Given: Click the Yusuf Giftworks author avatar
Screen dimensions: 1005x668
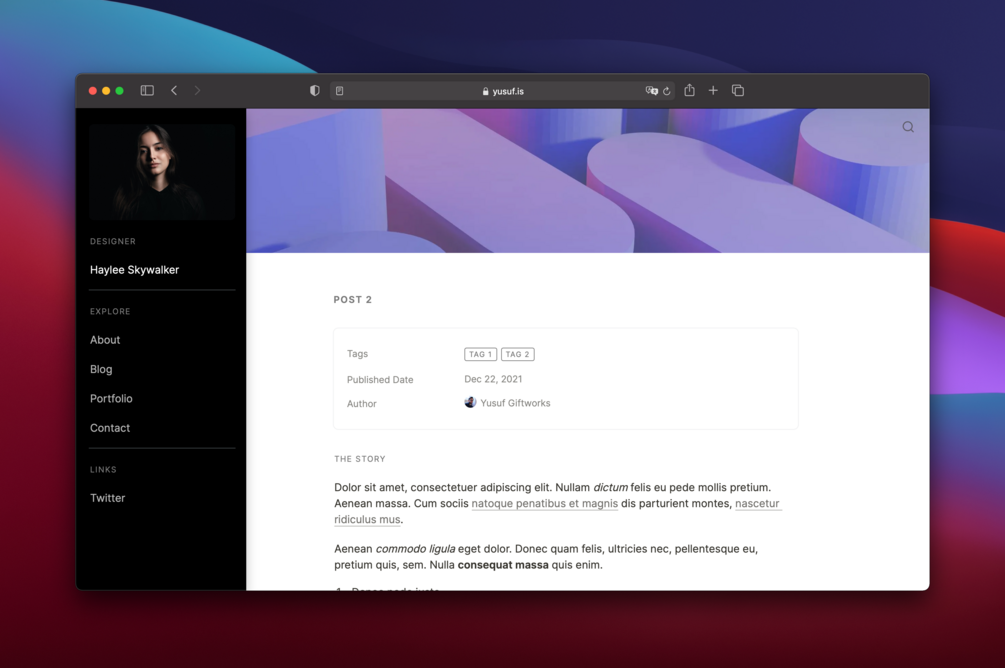Looking at the screenshot, I should [x=470, y=403].
